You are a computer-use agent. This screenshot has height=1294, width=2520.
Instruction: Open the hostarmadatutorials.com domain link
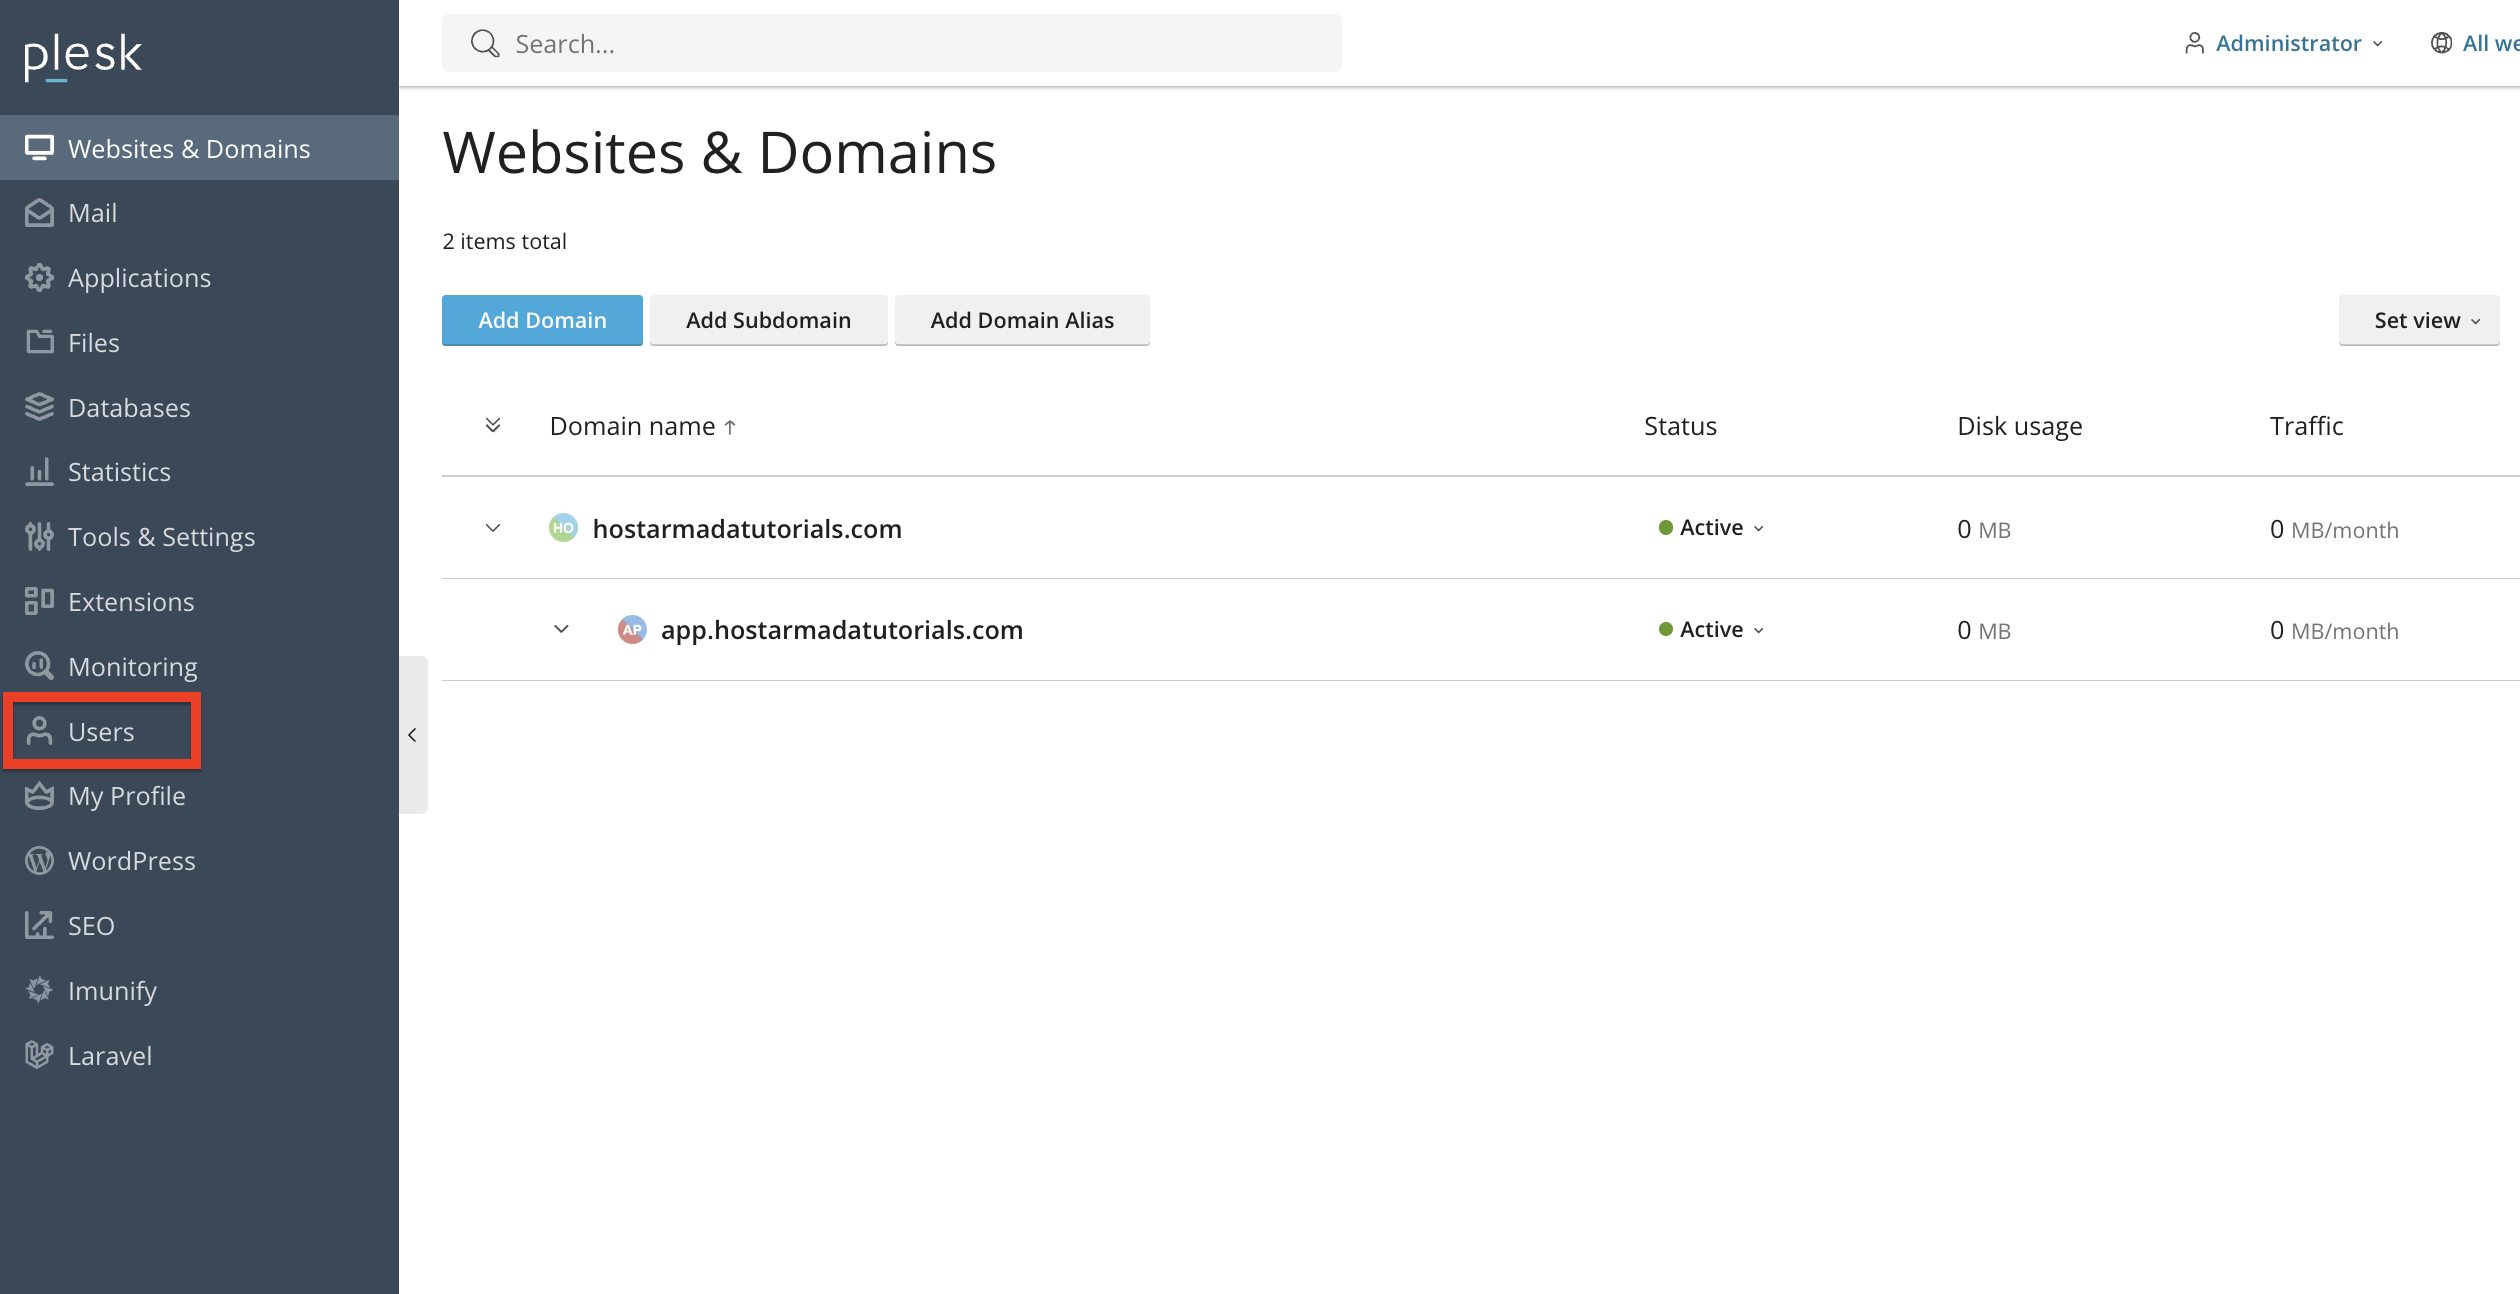coord(747,529)
